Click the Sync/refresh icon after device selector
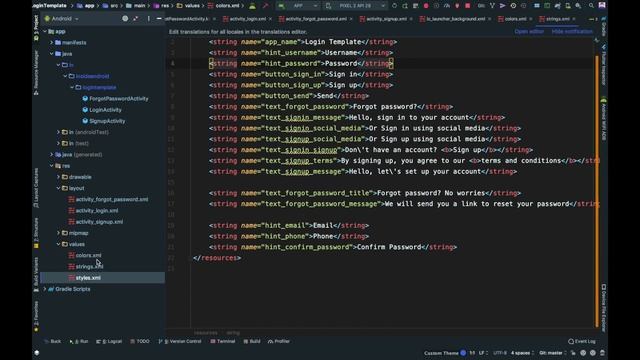The image size is (640, 360). (x=394, y=6)
